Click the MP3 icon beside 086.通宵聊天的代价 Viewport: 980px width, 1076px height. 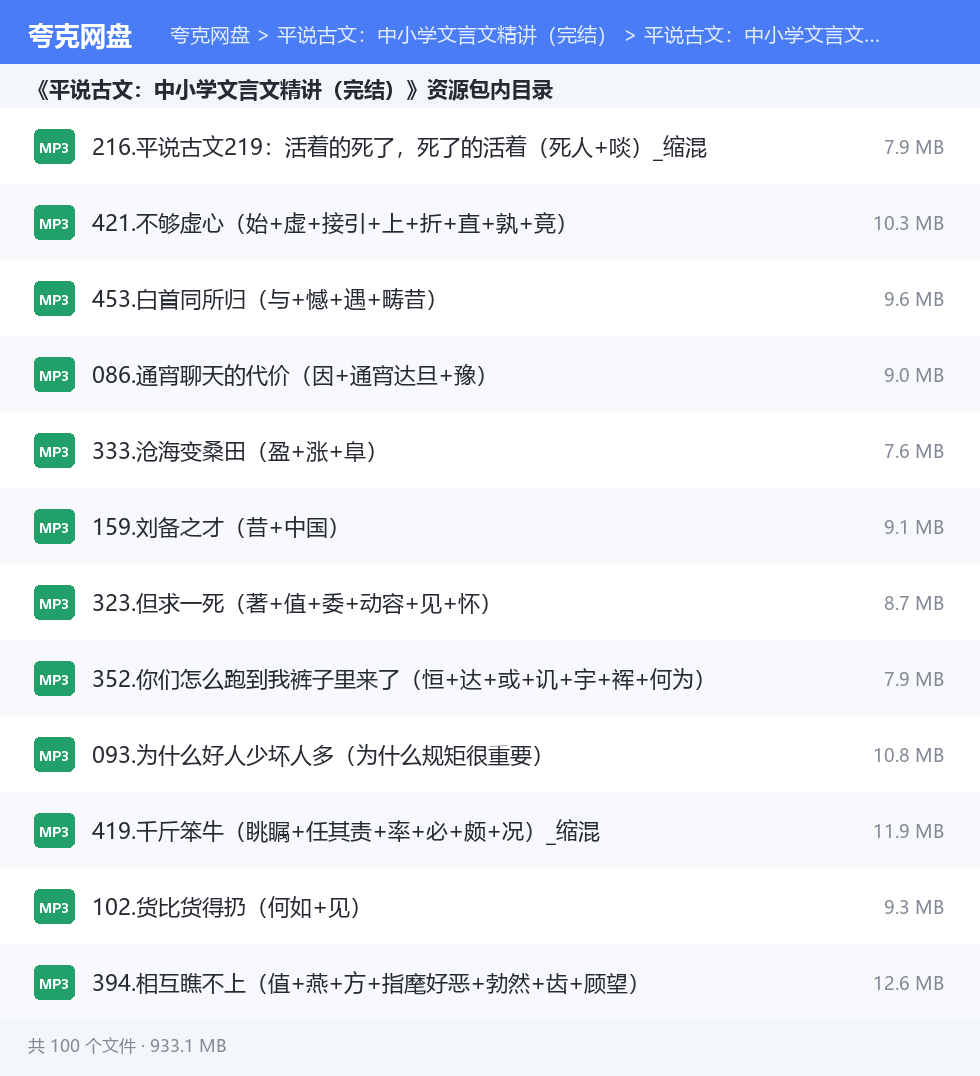click(54, 375)
